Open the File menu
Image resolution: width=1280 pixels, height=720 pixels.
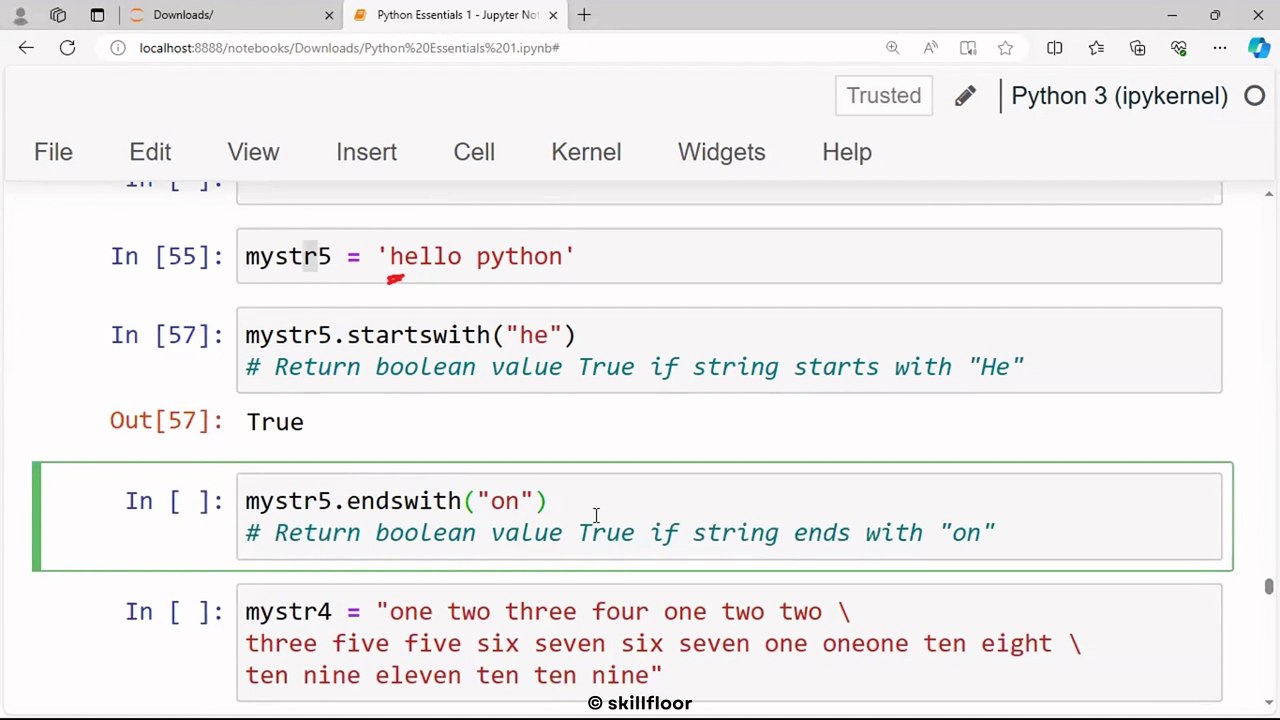click(53, 152)
